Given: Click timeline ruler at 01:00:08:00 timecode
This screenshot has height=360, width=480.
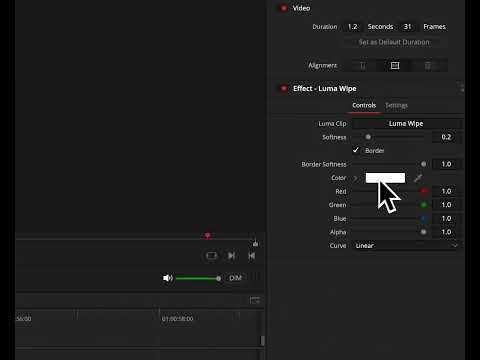Looking at the screenshot, I should (x=177, y=319).
